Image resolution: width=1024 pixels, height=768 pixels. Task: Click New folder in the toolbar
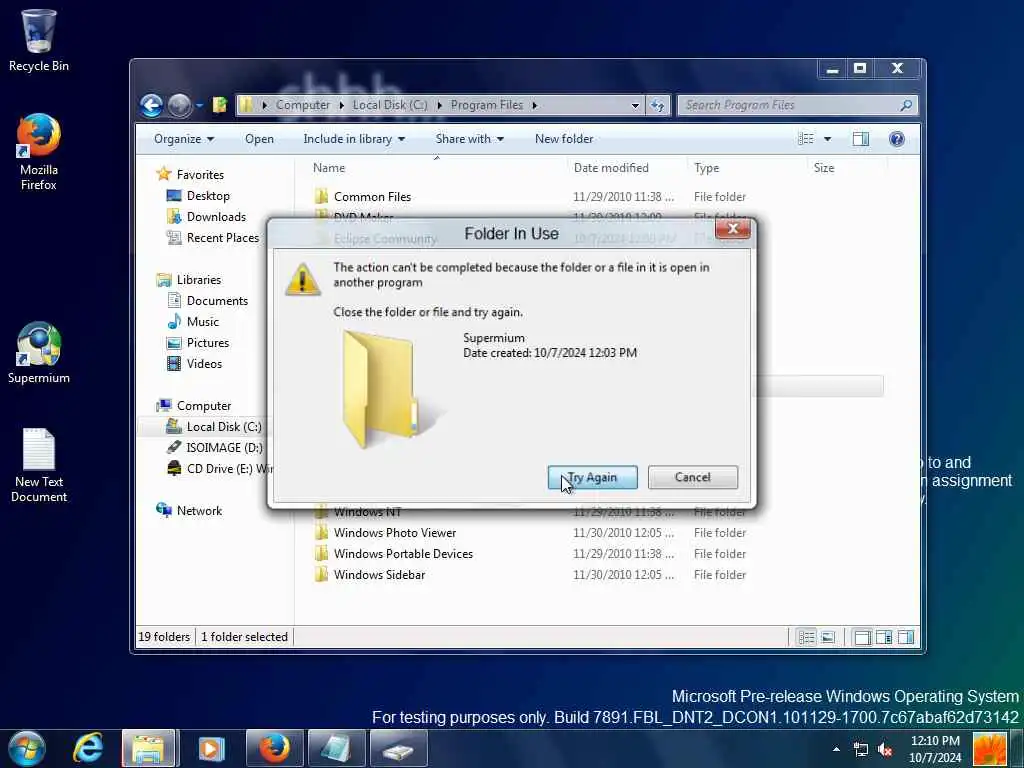click(564, 139)
